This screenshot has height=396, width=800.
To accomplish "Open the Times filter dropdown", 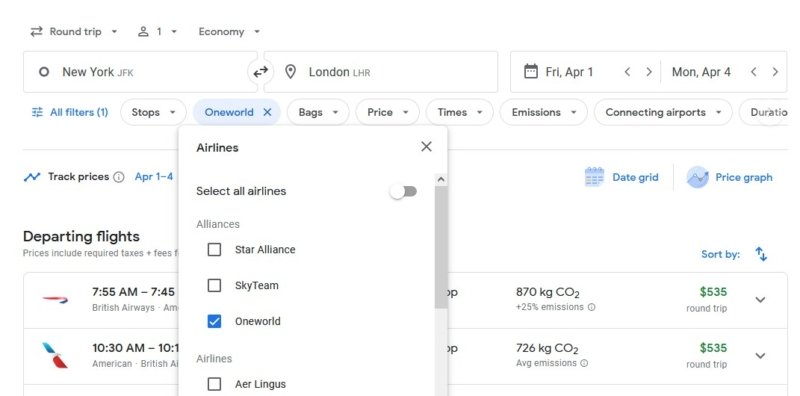I will pyautogui.click(x=459, y=112).
